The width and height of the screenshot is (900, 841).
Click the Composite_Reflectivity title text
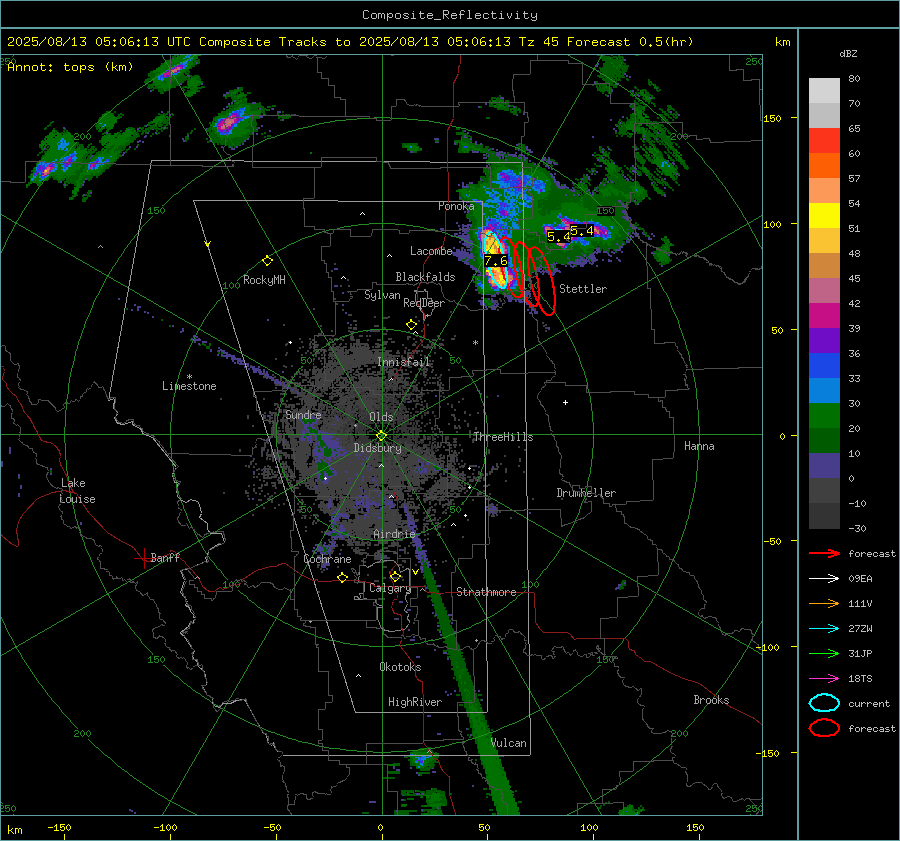coord(449,15)
